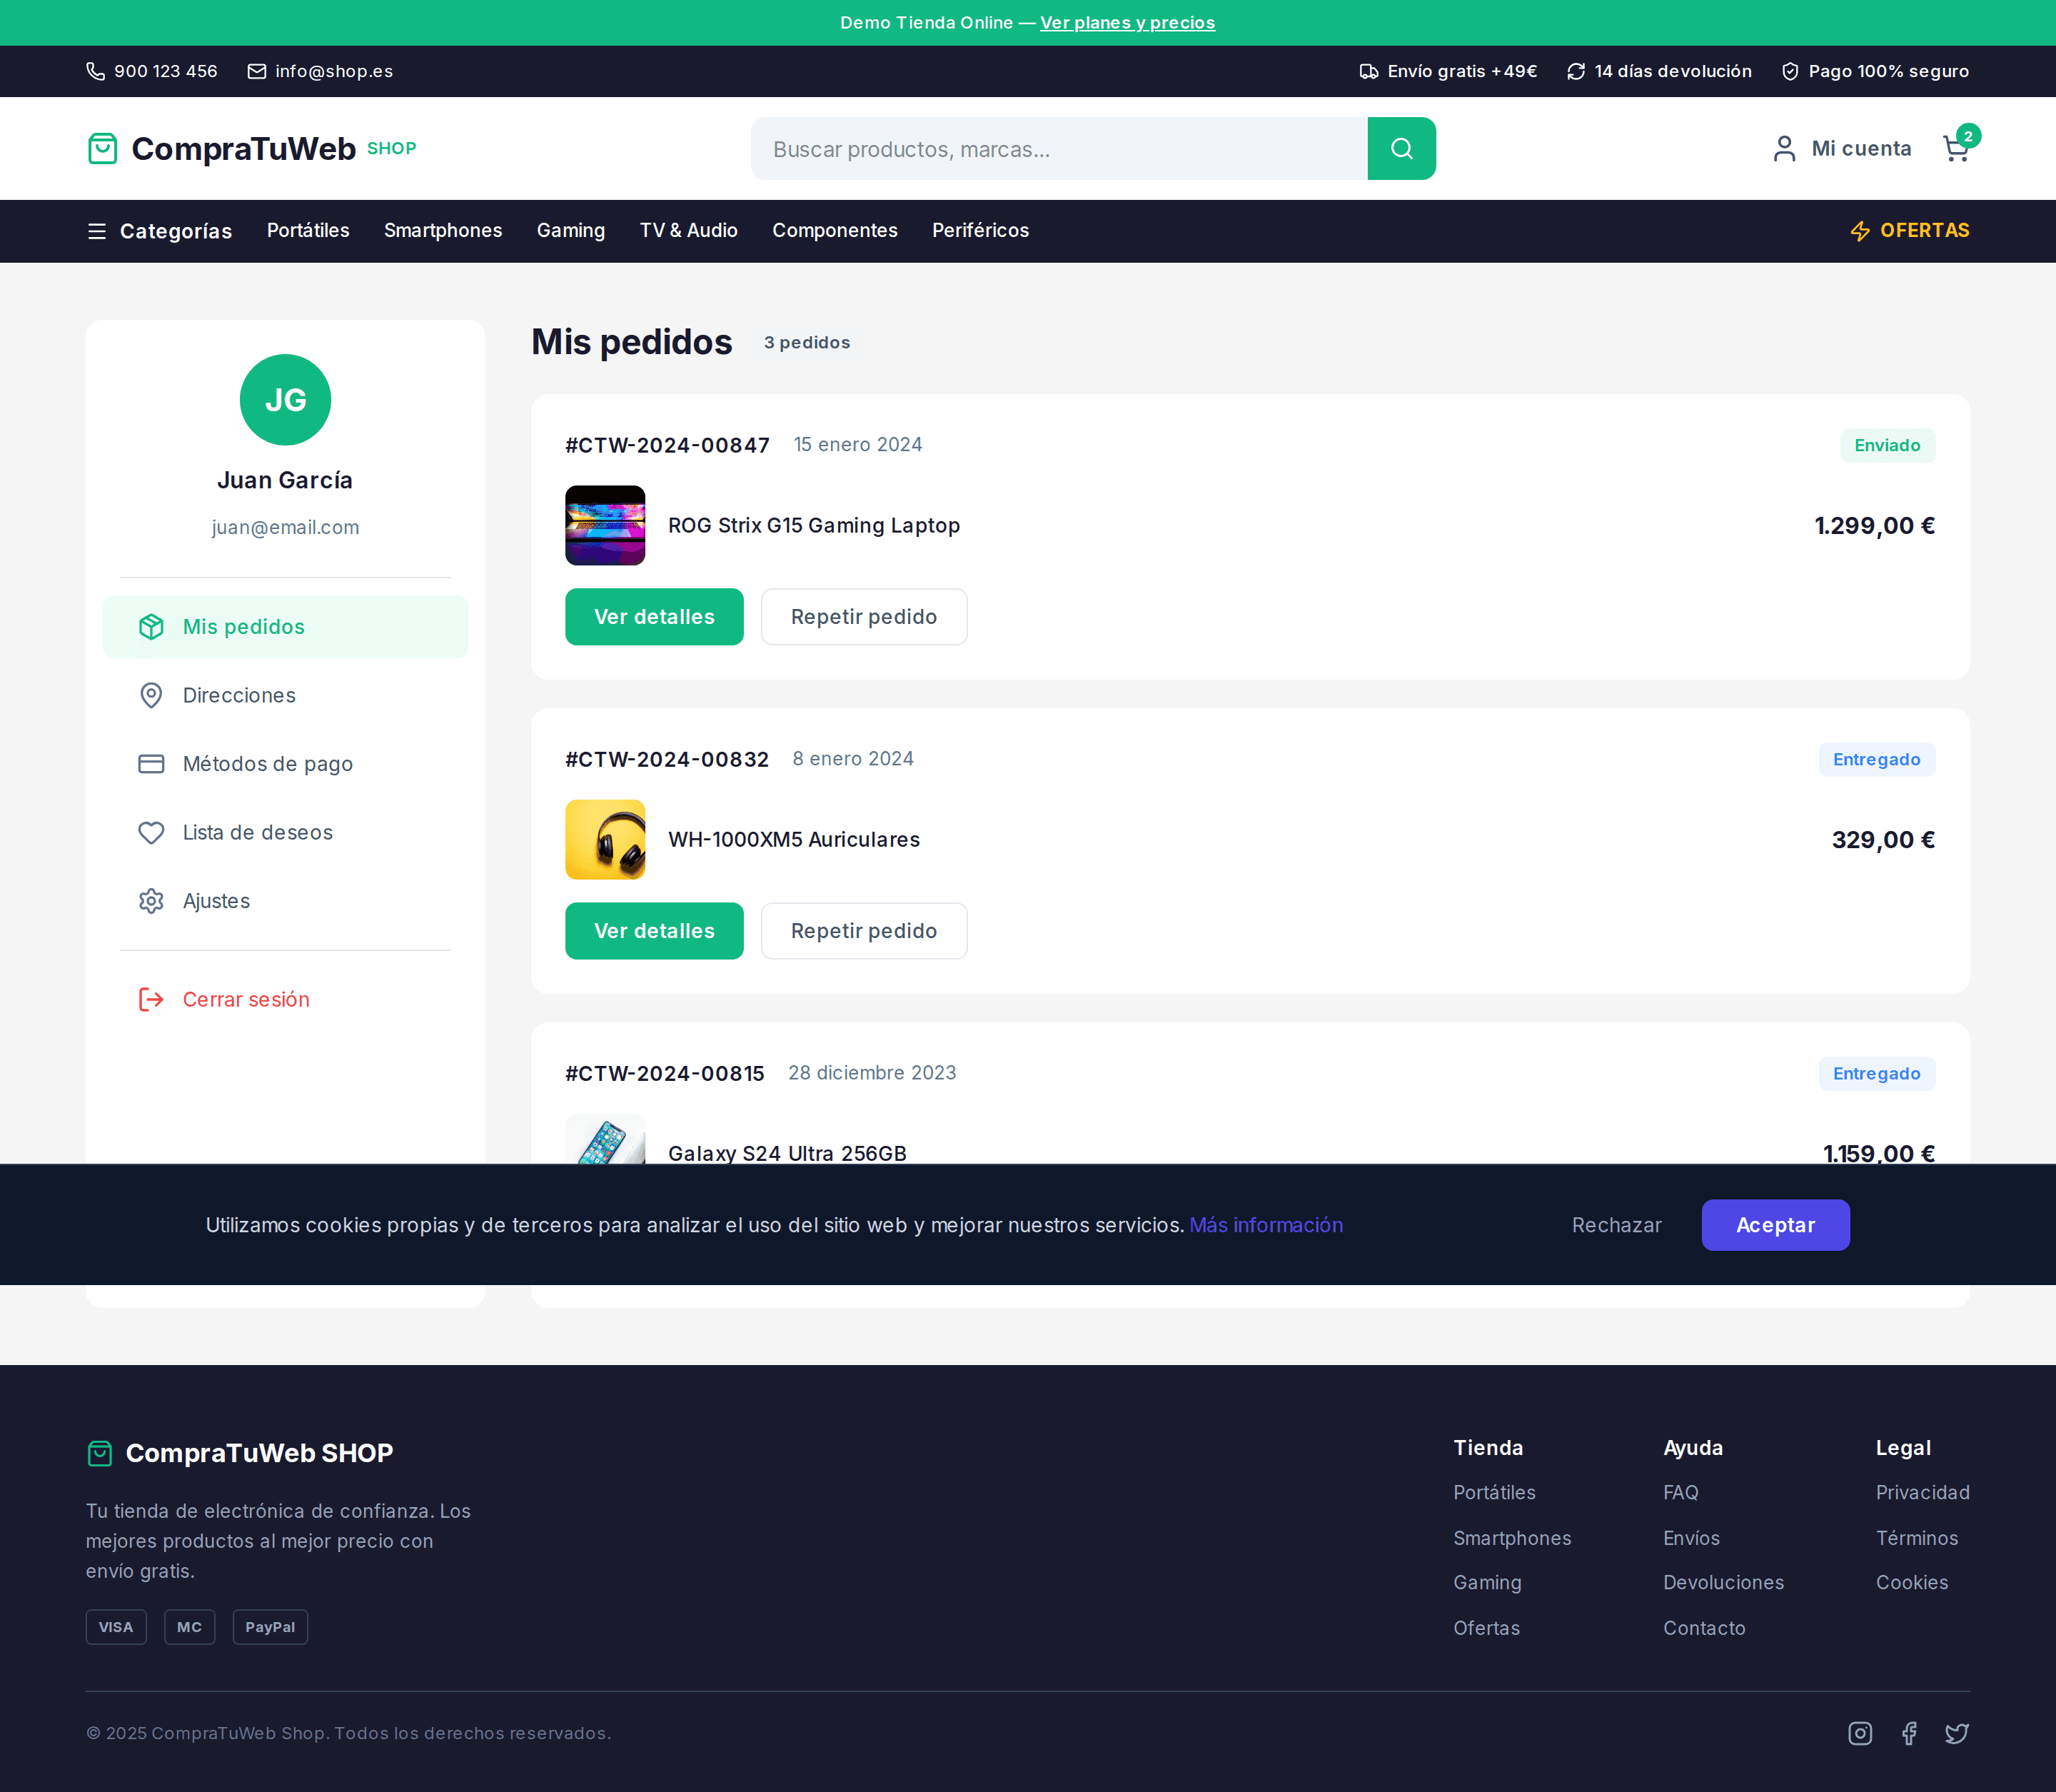Click the CompraTuWeb bag logo in header
The height and width of the screenshot is (1792, 2056).
103,149
